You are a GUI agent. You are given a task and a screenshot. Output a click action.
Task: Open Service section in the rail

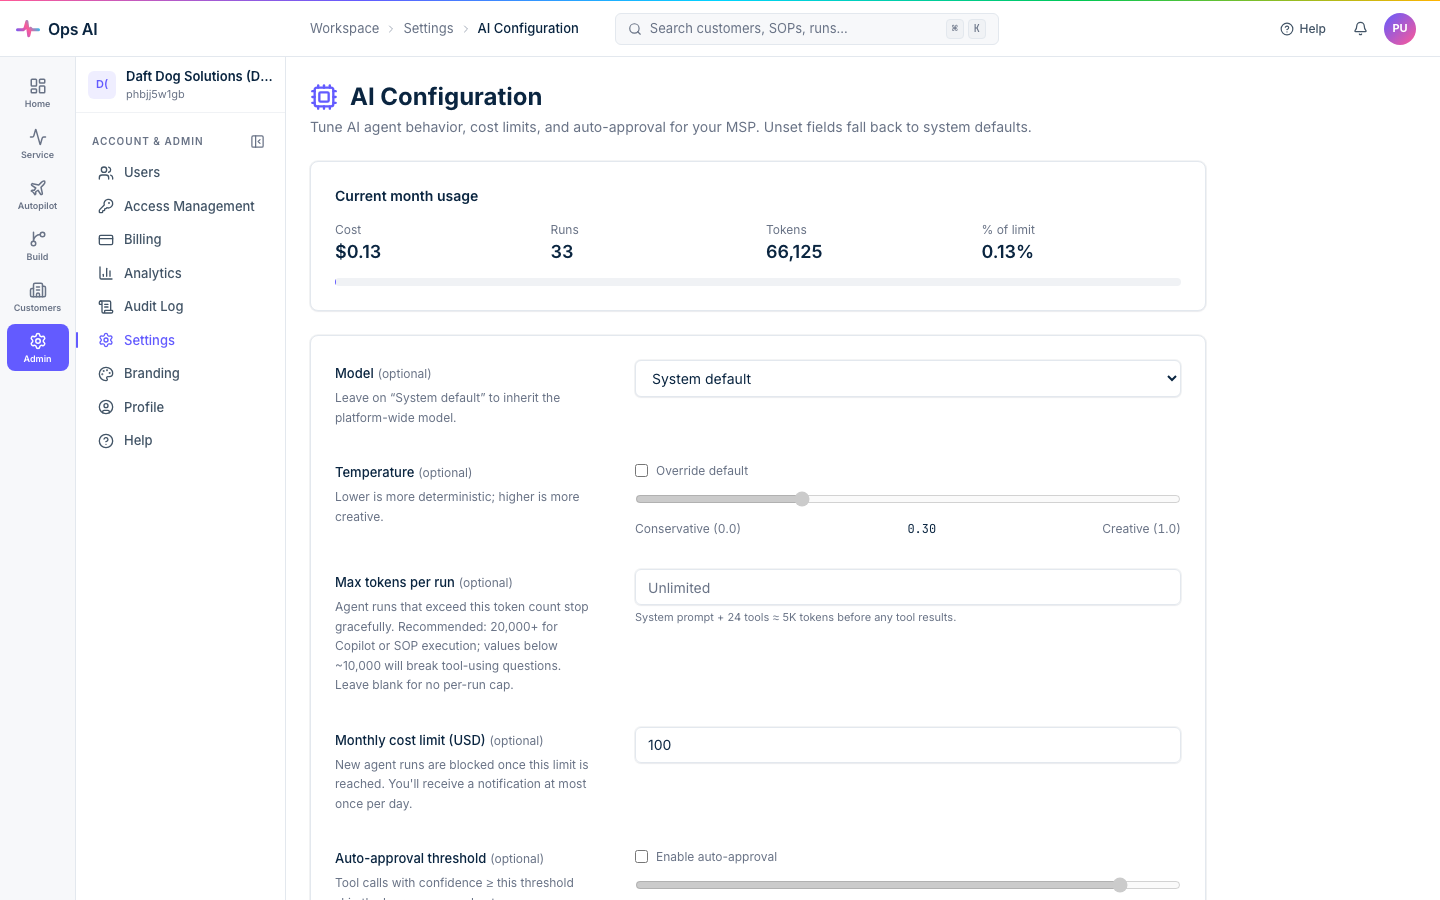click(37, 144)
